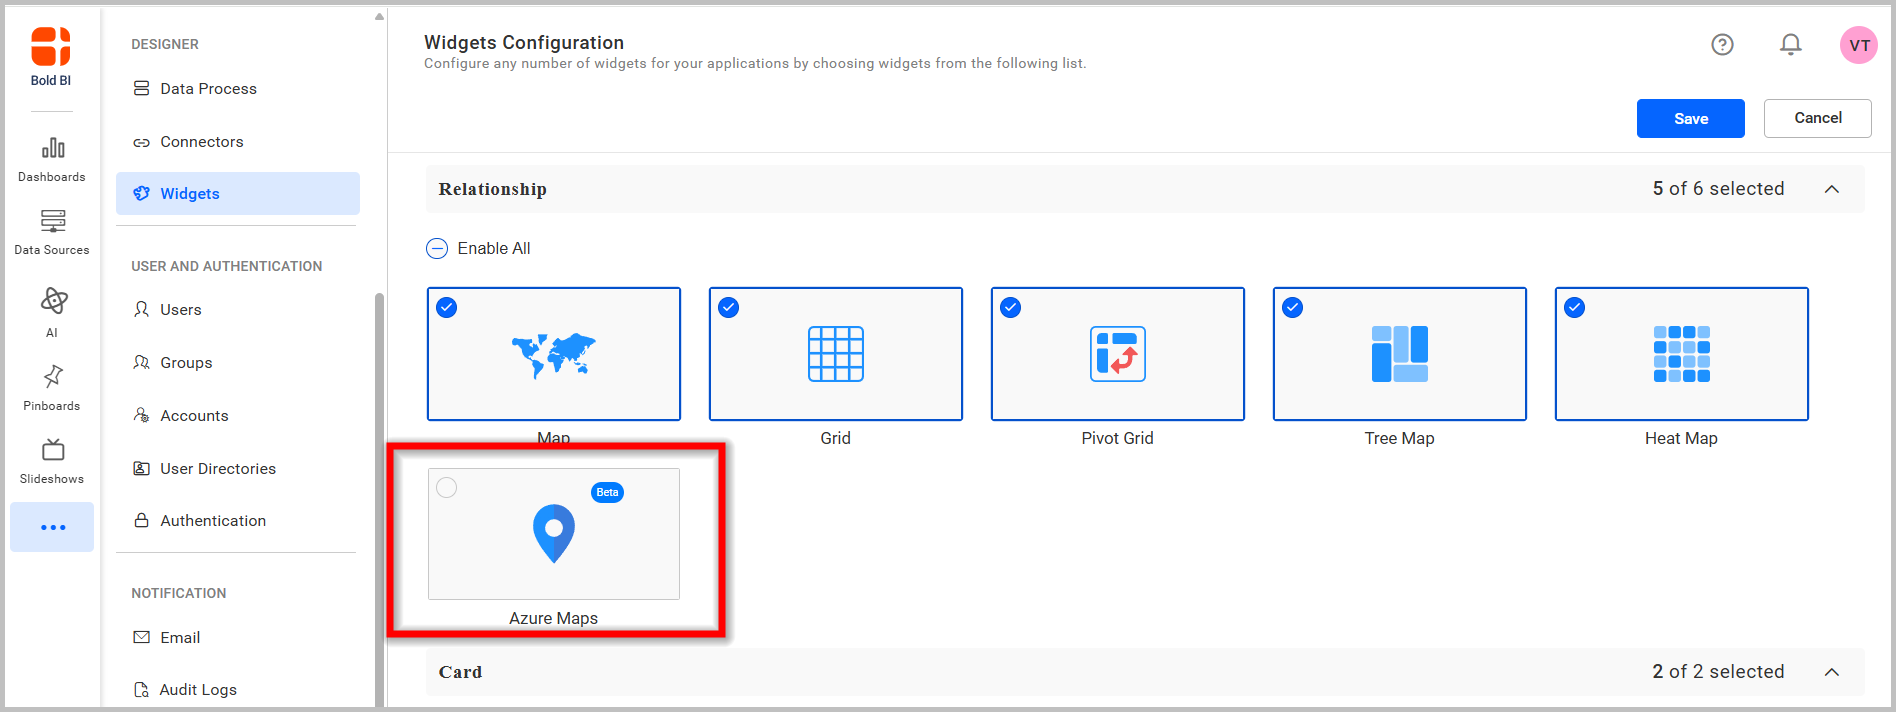
Task: Save the widgets configuration
Action: click(x=1691, y=118)
